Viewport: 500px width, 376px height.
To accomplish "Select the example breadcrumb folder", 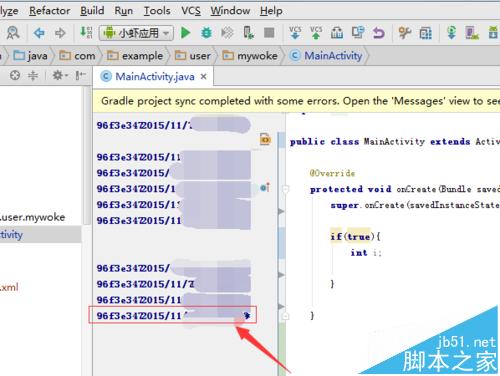I will pyautogui.click(x=135, y=56).
